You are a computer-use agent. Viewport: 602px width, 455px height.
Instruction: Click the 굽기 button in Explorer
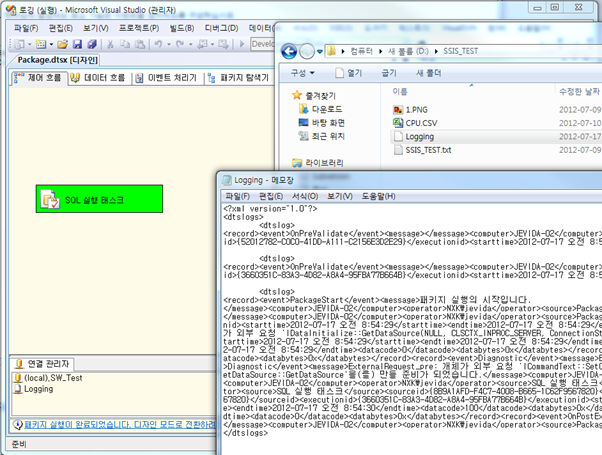click(389, 73)
